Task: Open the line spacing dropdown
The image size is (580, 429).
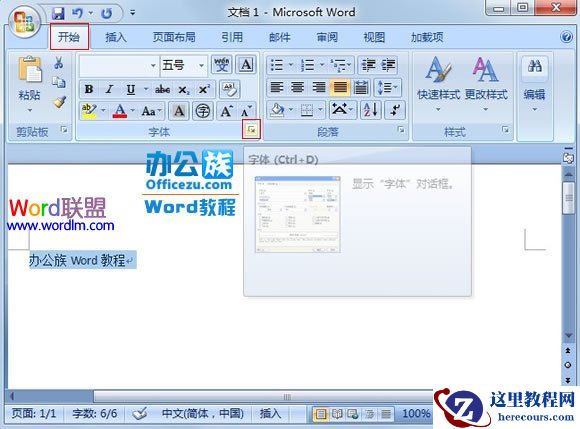Action: click(x=387, y=88)
